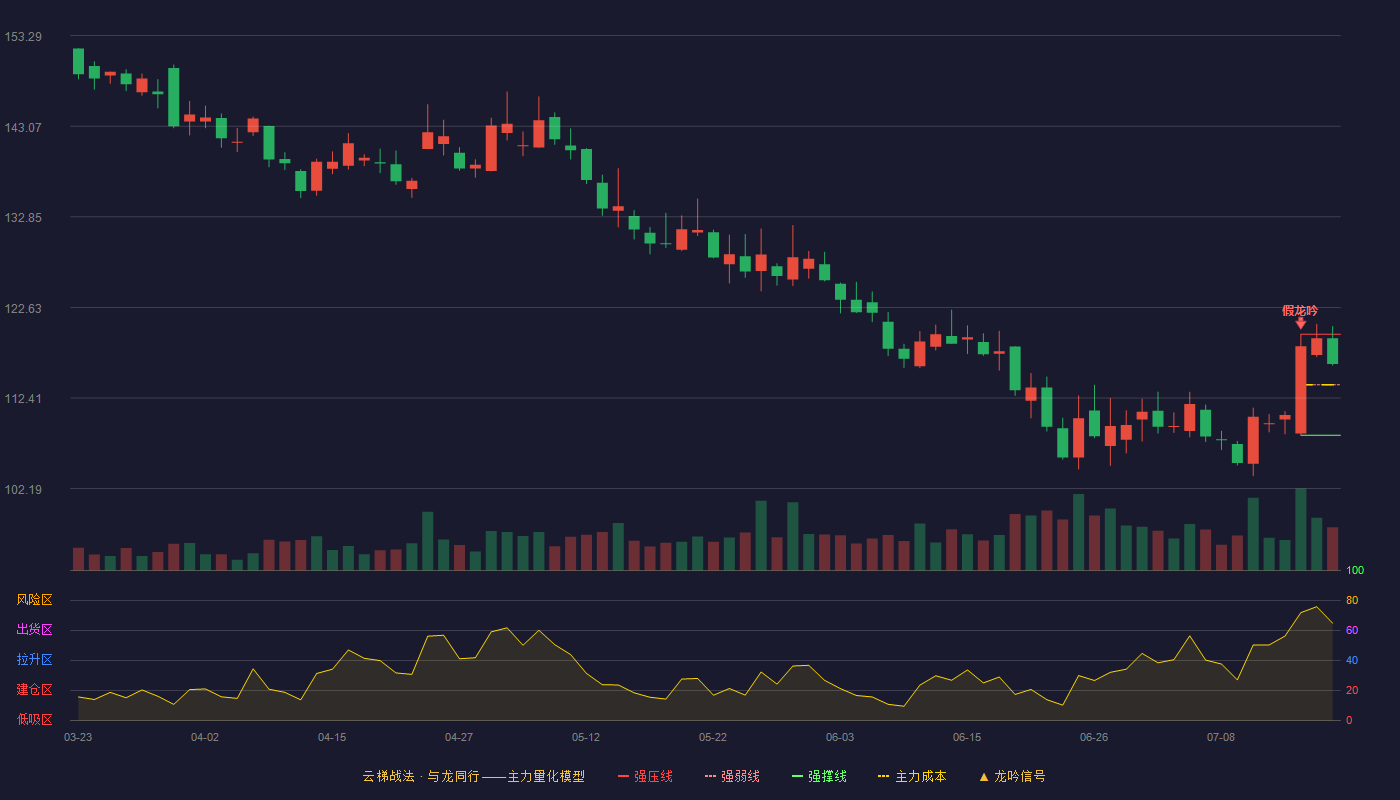The height and width of the screenshot is (800, 1400).
Task: Click the 06-26 date label
Action: [1094, 737]
